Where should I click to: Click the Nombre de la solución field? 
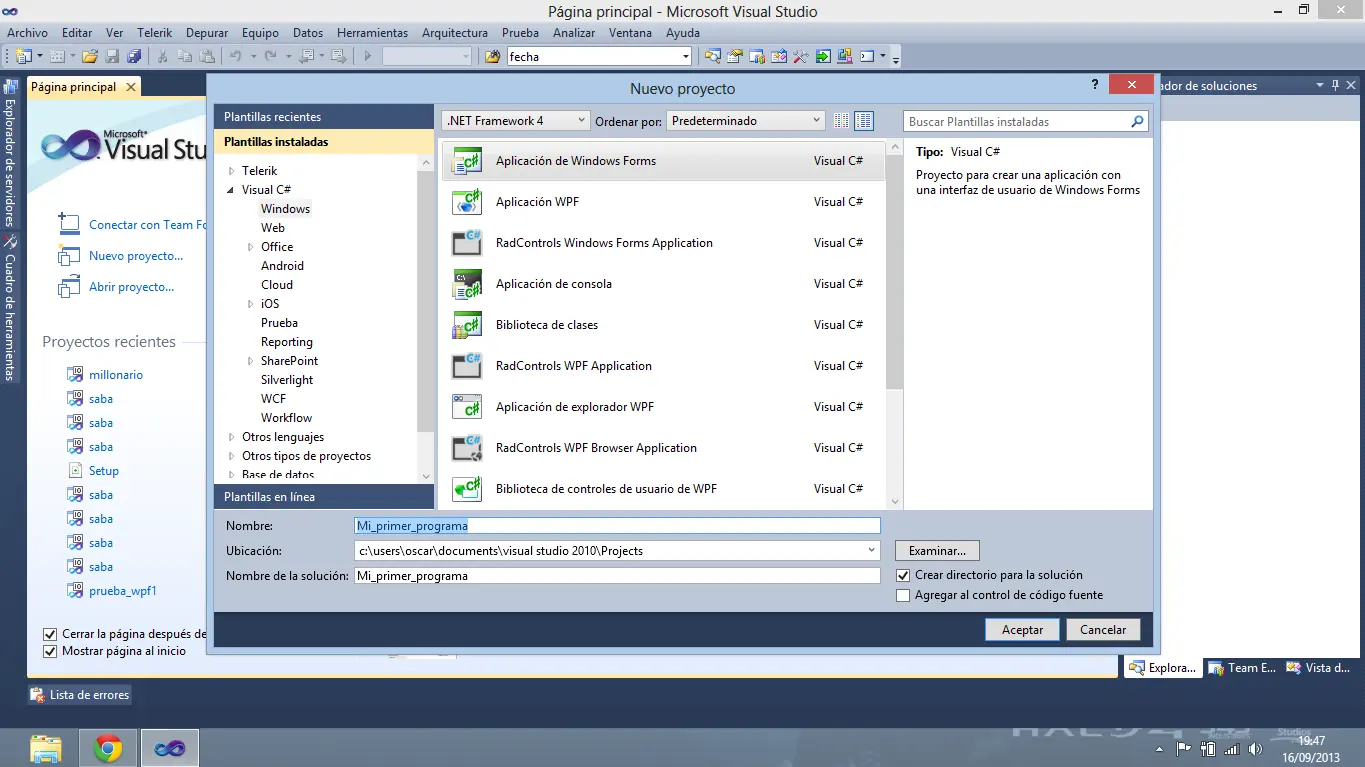tap(617, 576)
